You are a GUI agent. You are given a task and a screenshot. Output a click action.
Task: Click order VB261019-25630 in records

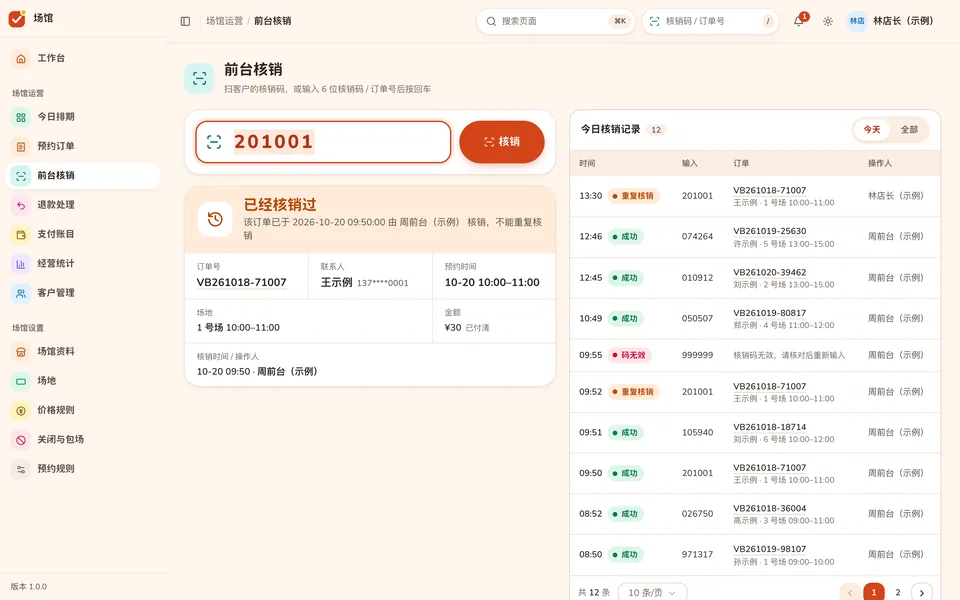pyautogui.click(x=770, y=231)
